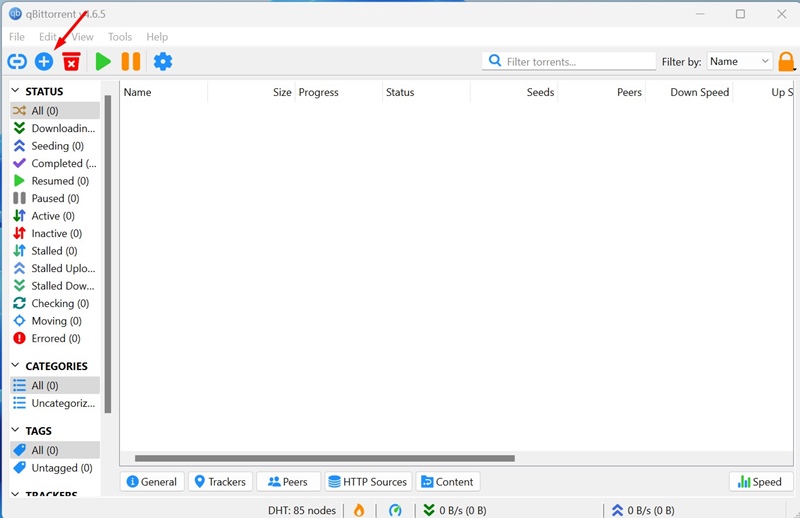Screen dimensions: 800x518
Task: Select All (0) under CATEGORIES
Action: point(55,385)
